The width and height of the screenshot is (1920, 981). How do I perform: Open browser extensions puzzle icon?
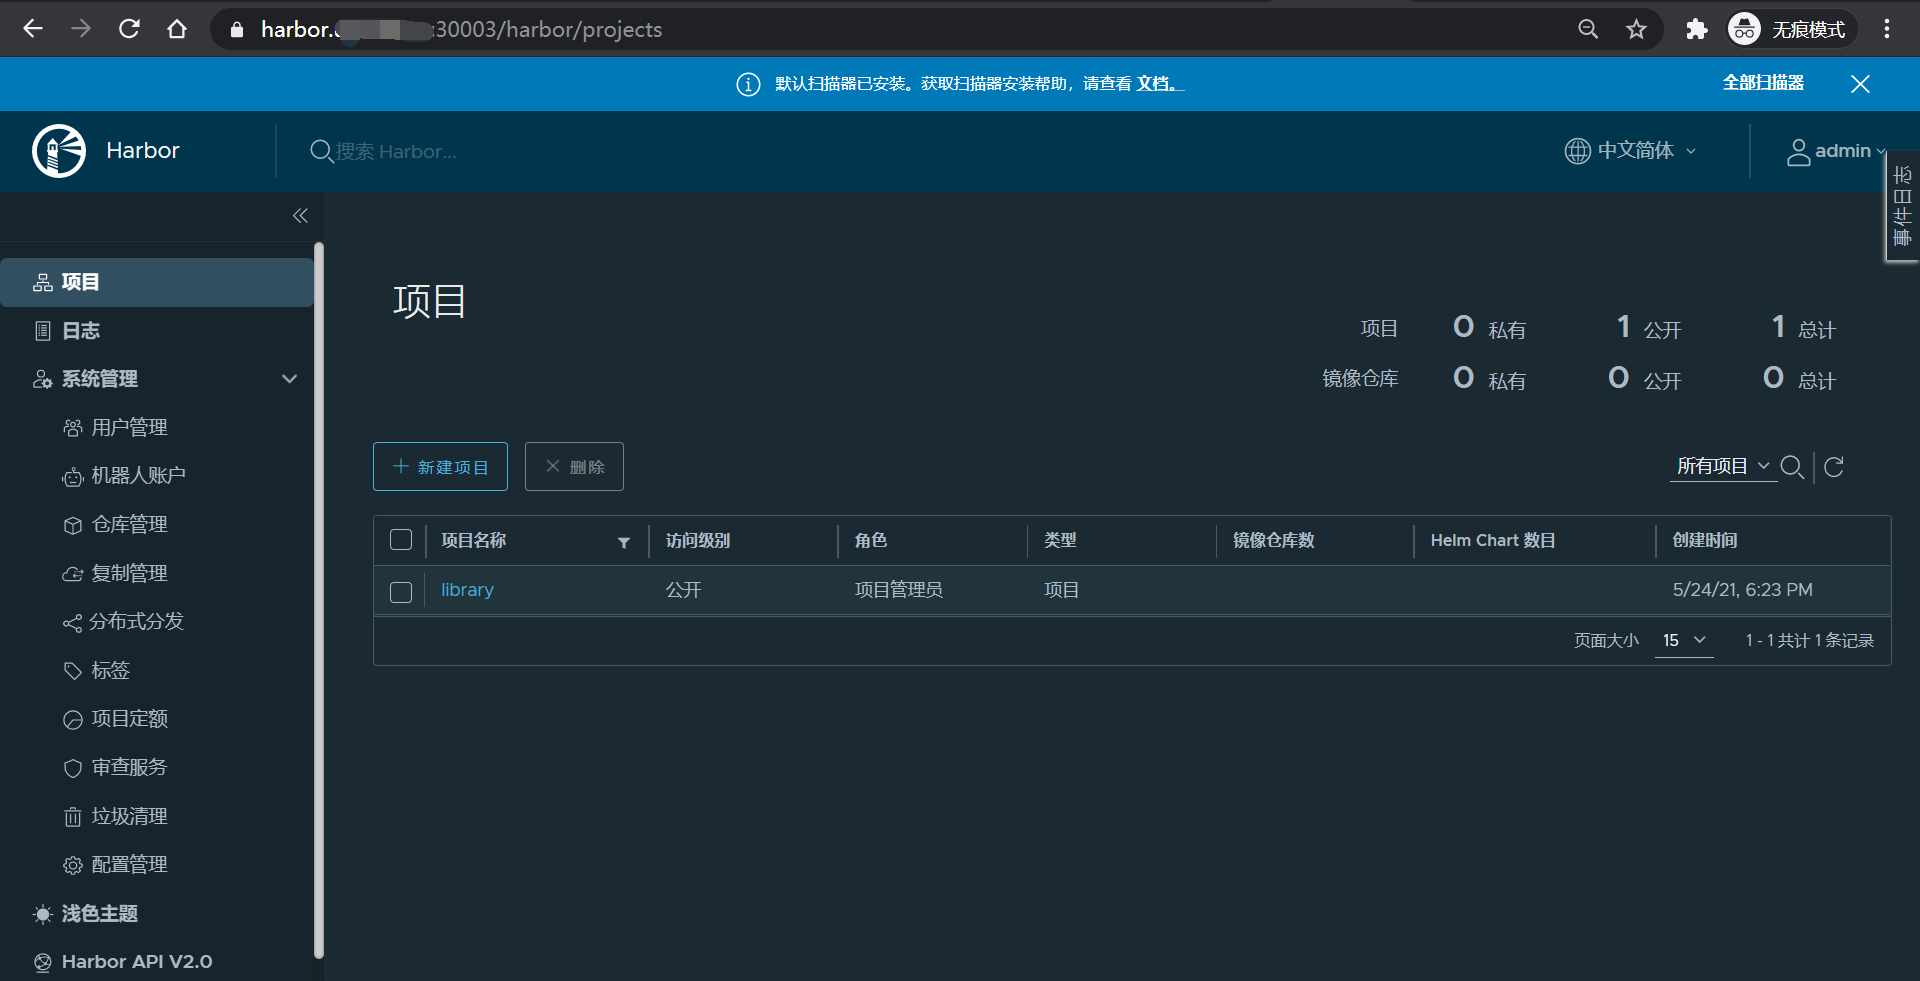pos(1696,29)
